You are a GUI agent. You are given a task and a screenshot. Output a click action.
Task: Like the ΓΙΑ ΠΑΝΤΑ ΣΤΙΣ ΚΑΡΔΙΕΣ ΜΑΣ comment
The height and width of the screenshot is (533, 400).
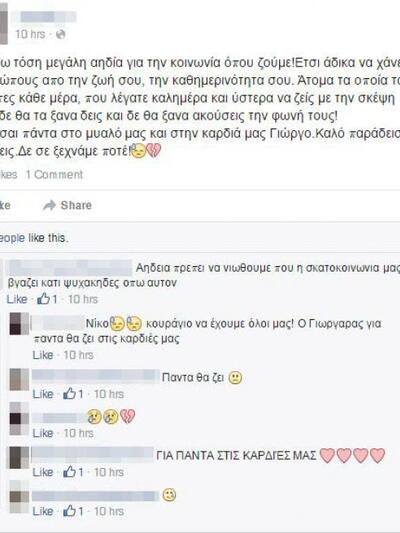[x=43, y=472]
